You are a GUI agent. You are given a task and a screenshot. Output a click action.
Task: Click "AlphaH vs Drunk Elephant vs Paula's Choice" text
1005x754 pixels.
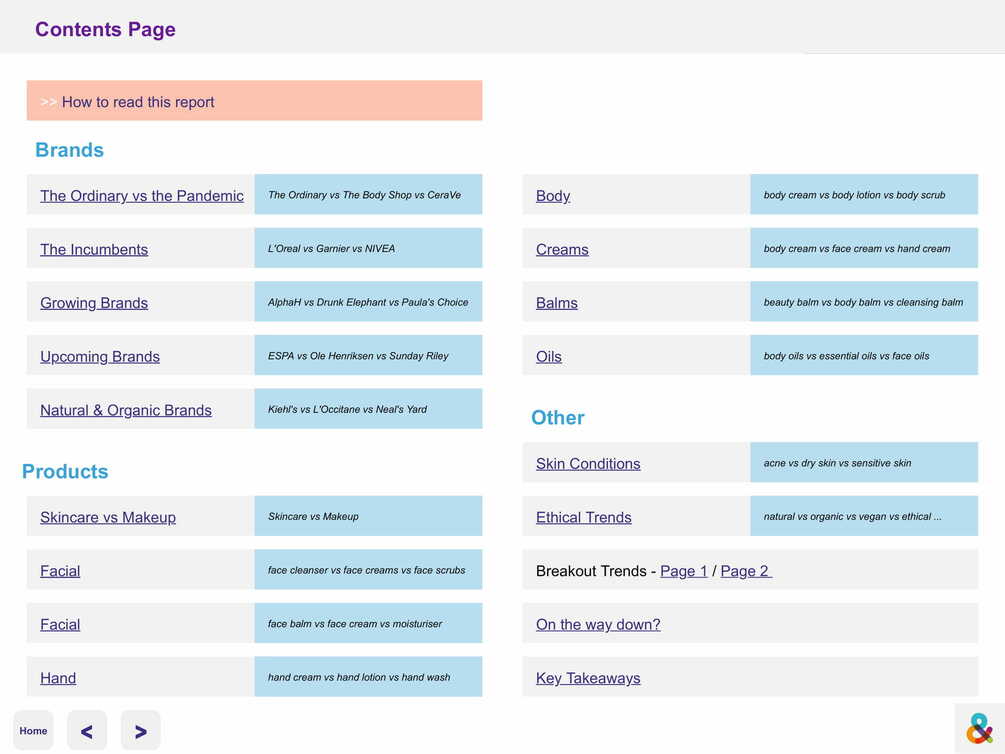point(368,302)
